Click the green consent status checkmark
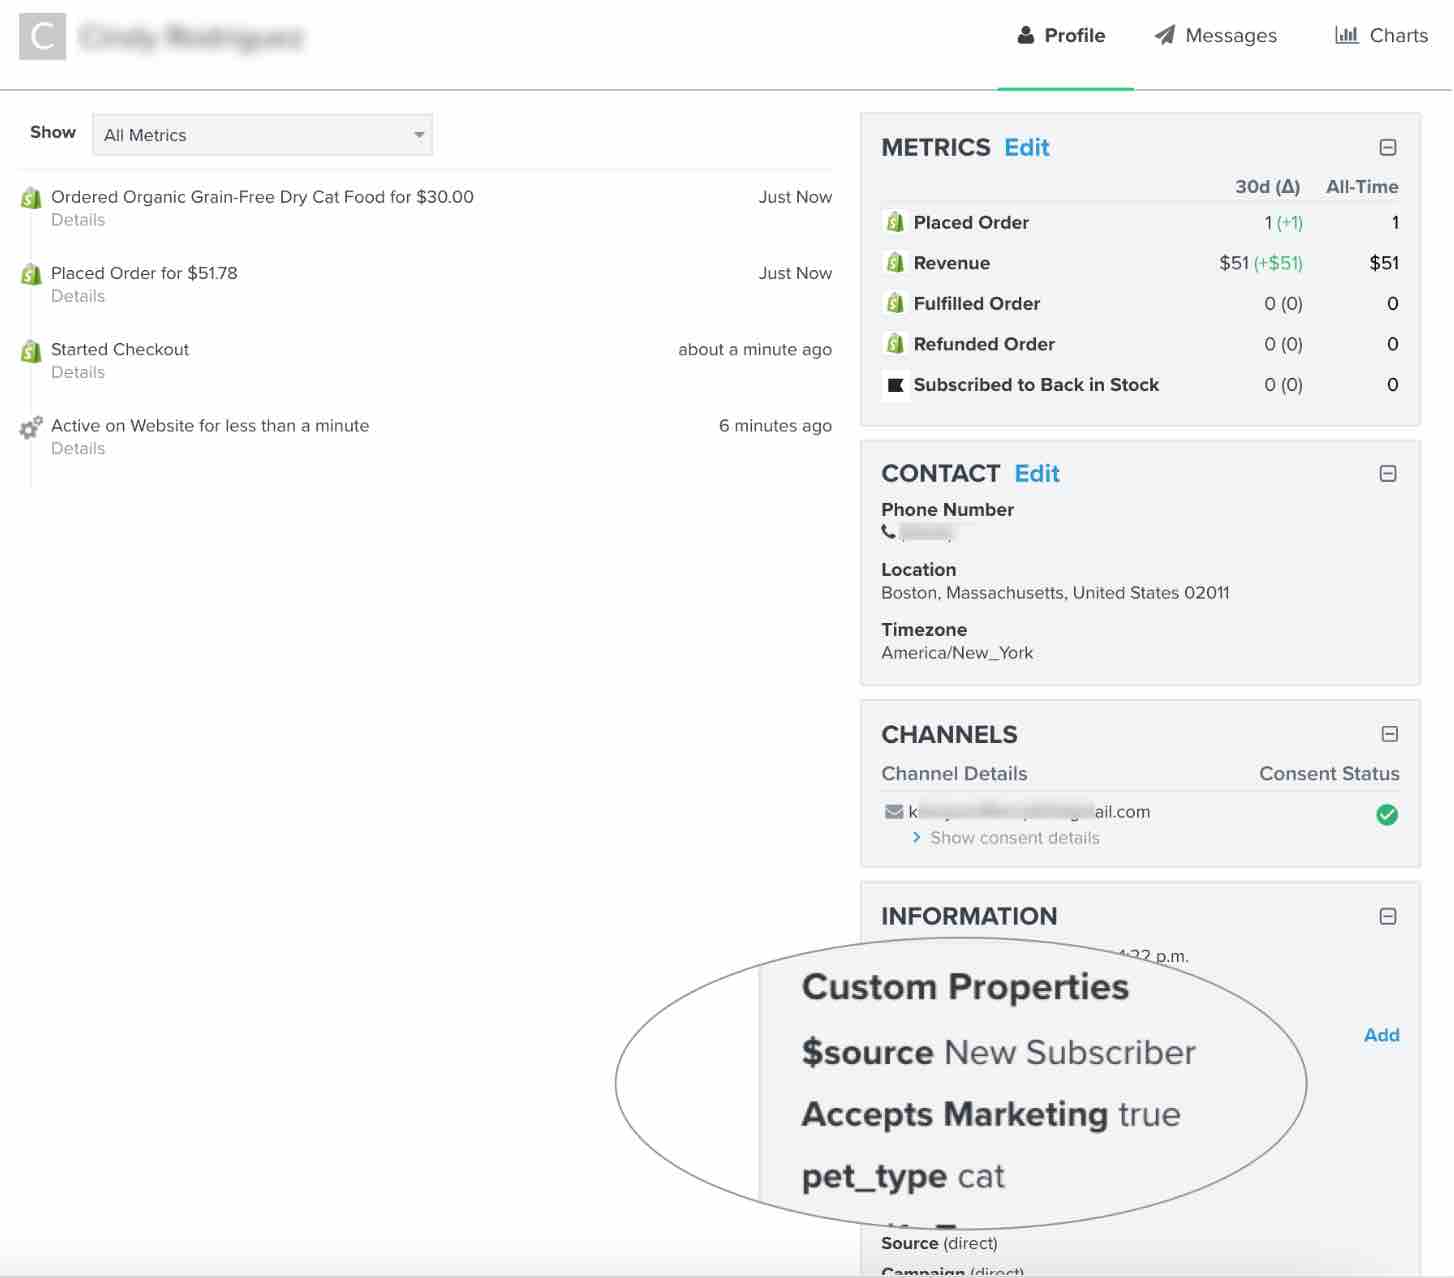The height and width of the screenshot is (1278, 1454). (x=1387, y=815)
